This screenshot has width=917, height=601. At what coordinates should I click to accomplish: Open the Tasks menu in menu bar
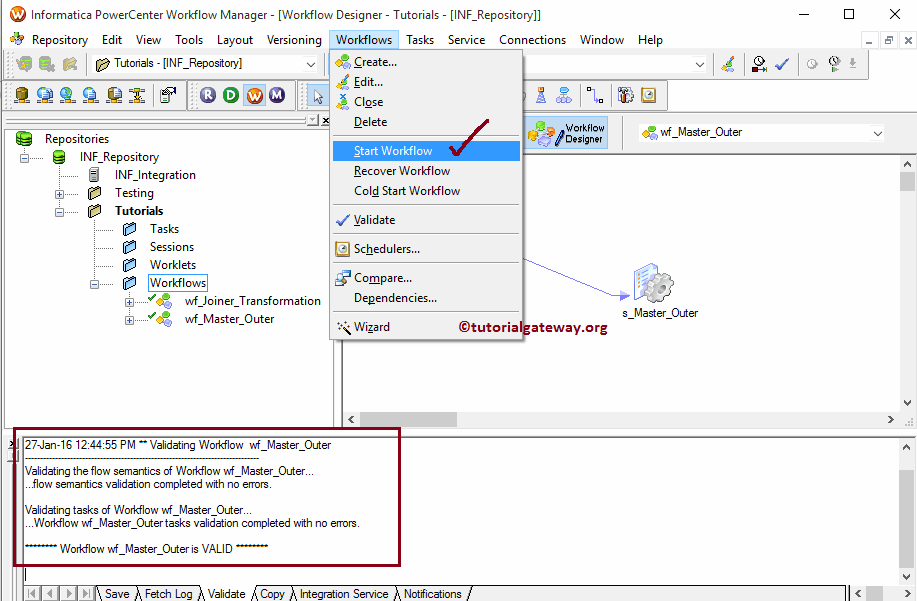[420, 40]
